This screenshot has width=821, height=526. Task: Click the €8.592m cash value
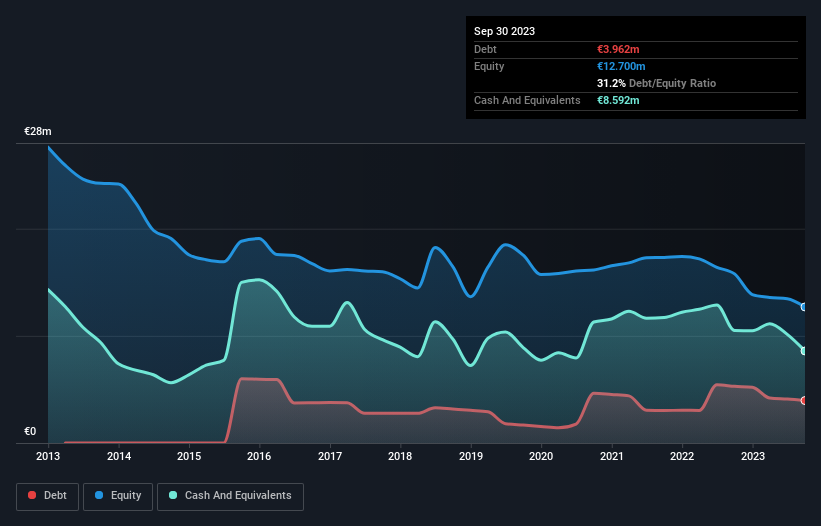[x=618, y=100]
